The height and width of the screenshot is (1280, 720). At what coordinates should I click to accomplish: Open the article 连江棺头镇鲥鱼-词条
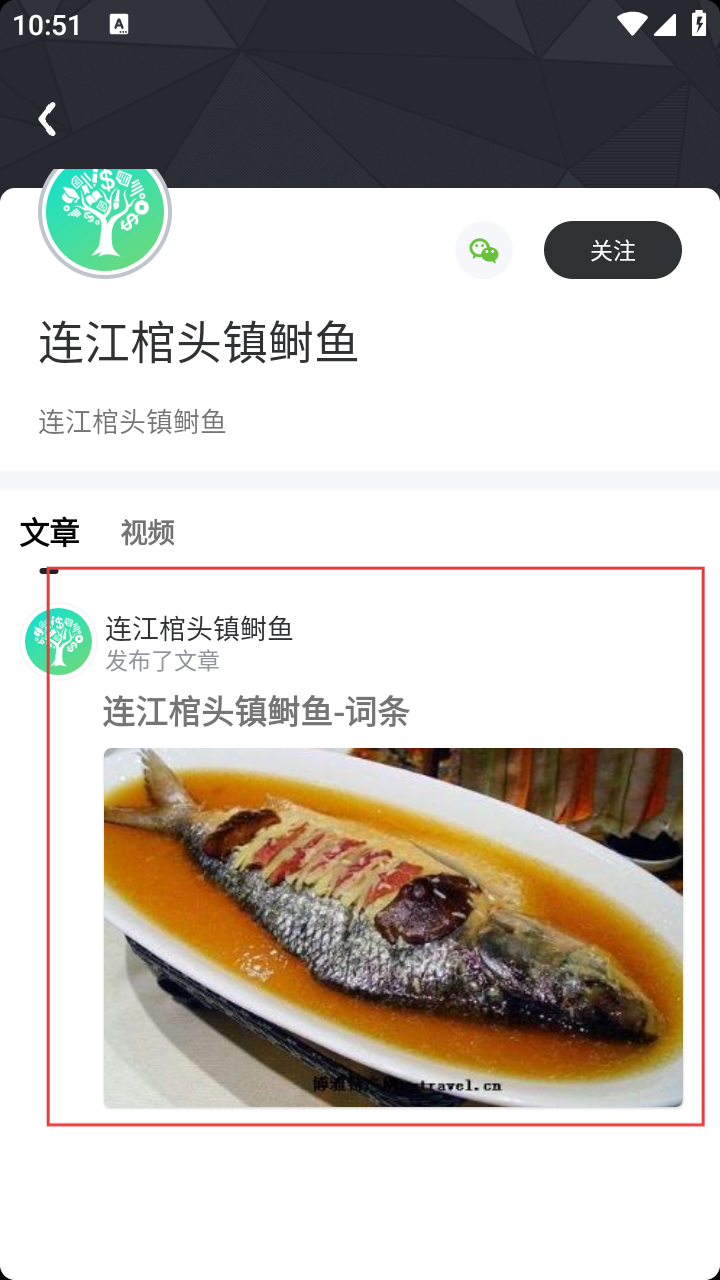point(256,713)
